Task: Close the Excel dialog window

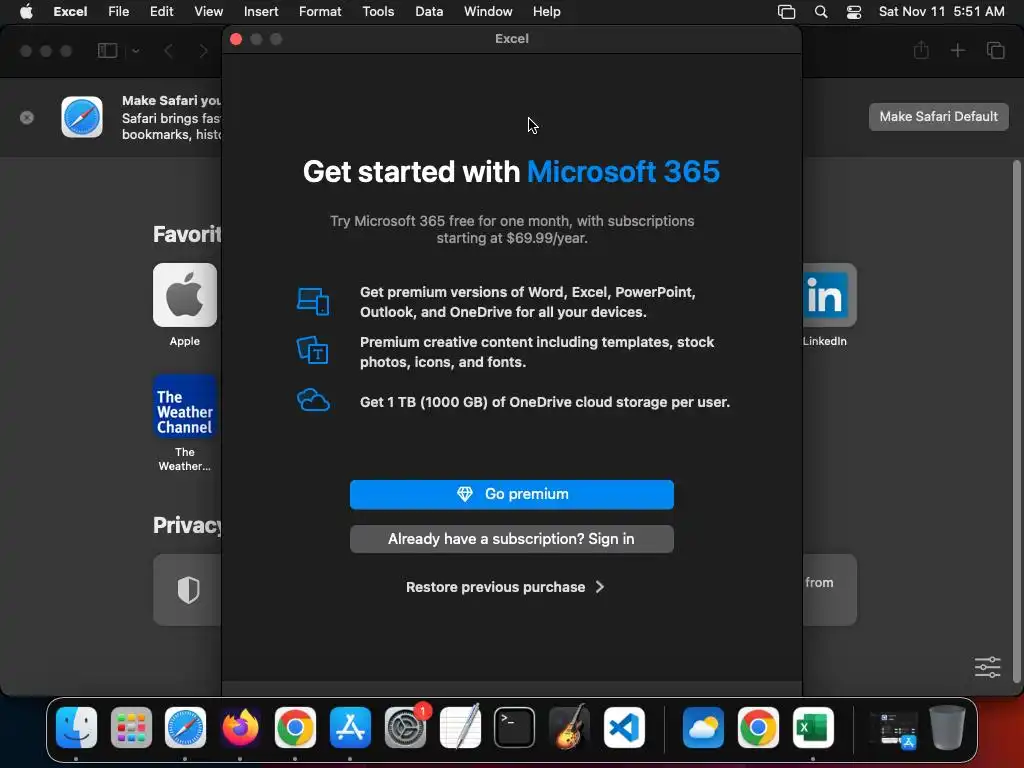Action: coord(236,39)
